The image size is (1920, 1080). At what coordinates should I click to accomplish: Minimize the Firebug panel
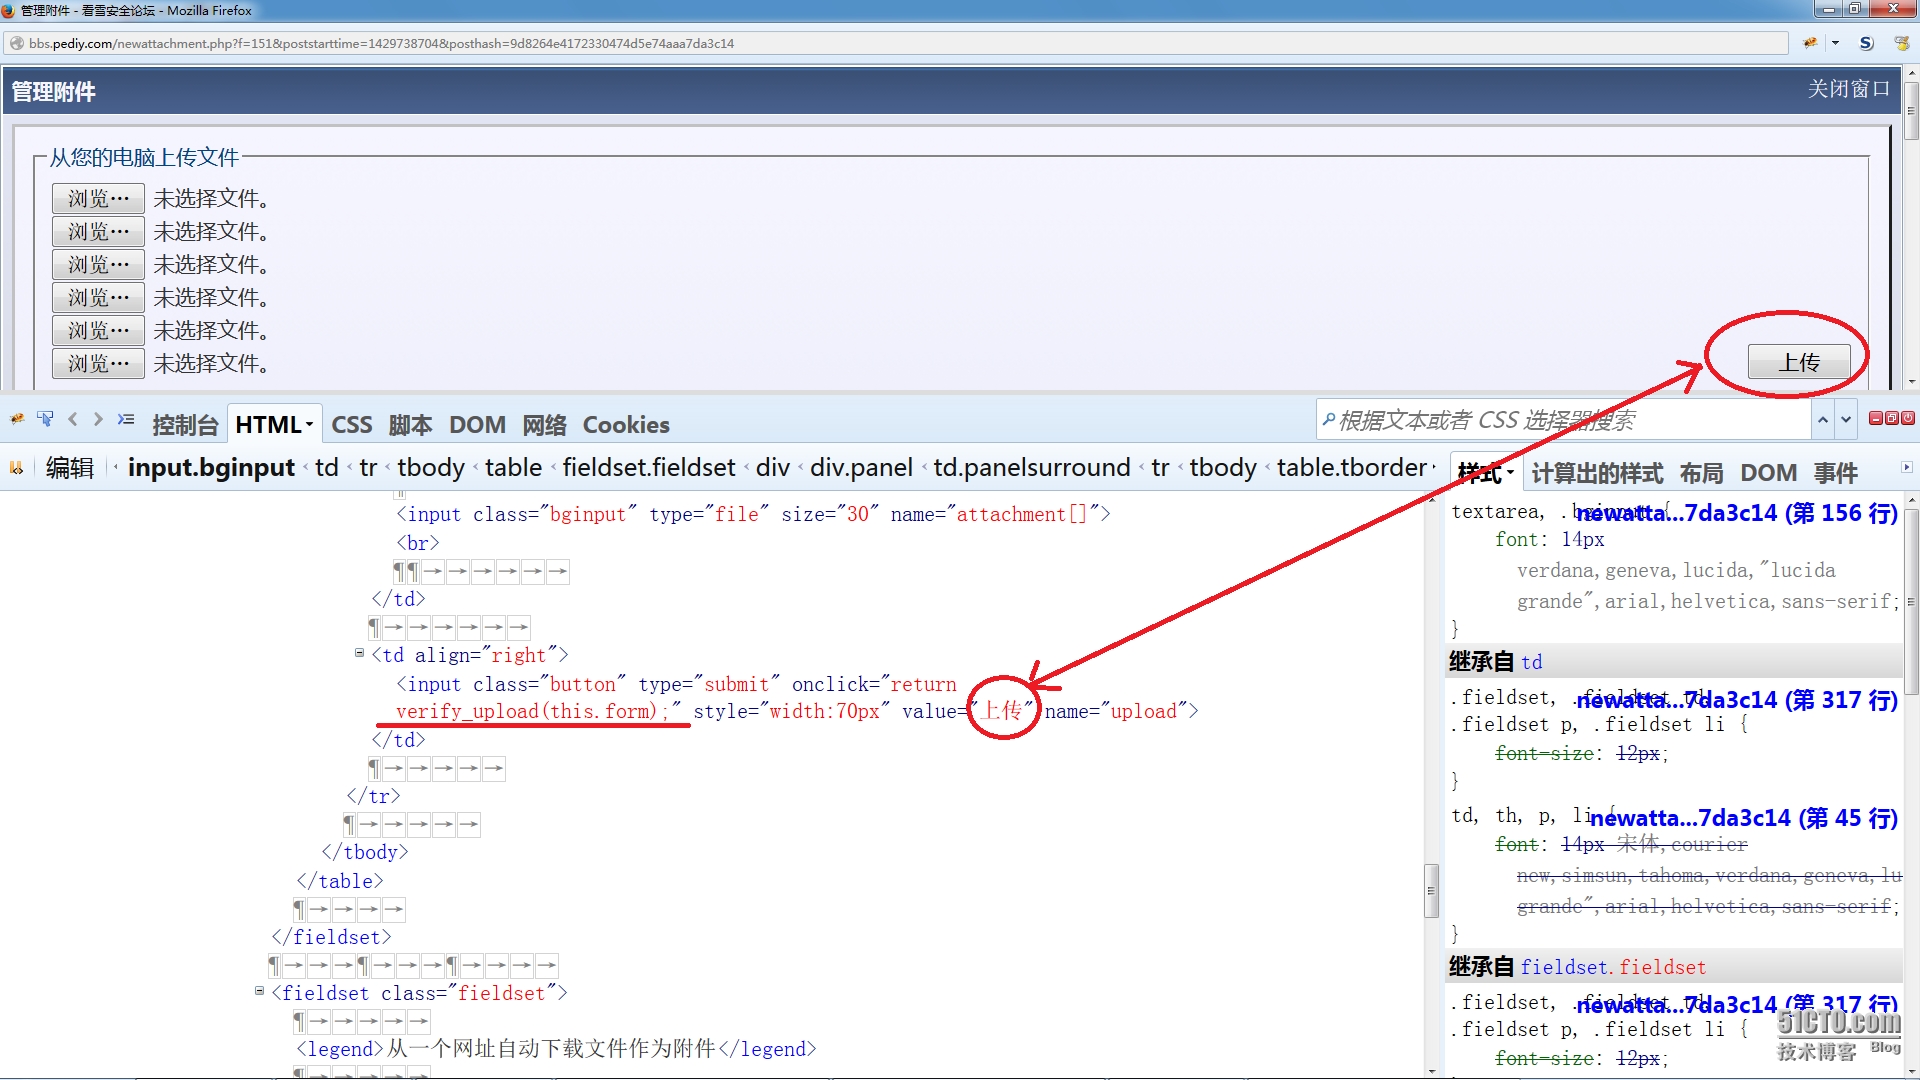point(1876,418)
